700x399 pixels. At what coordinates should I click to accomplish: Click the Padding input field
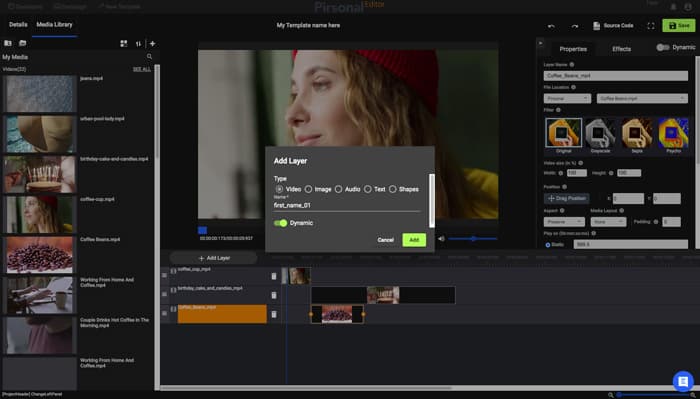(671, 221)
